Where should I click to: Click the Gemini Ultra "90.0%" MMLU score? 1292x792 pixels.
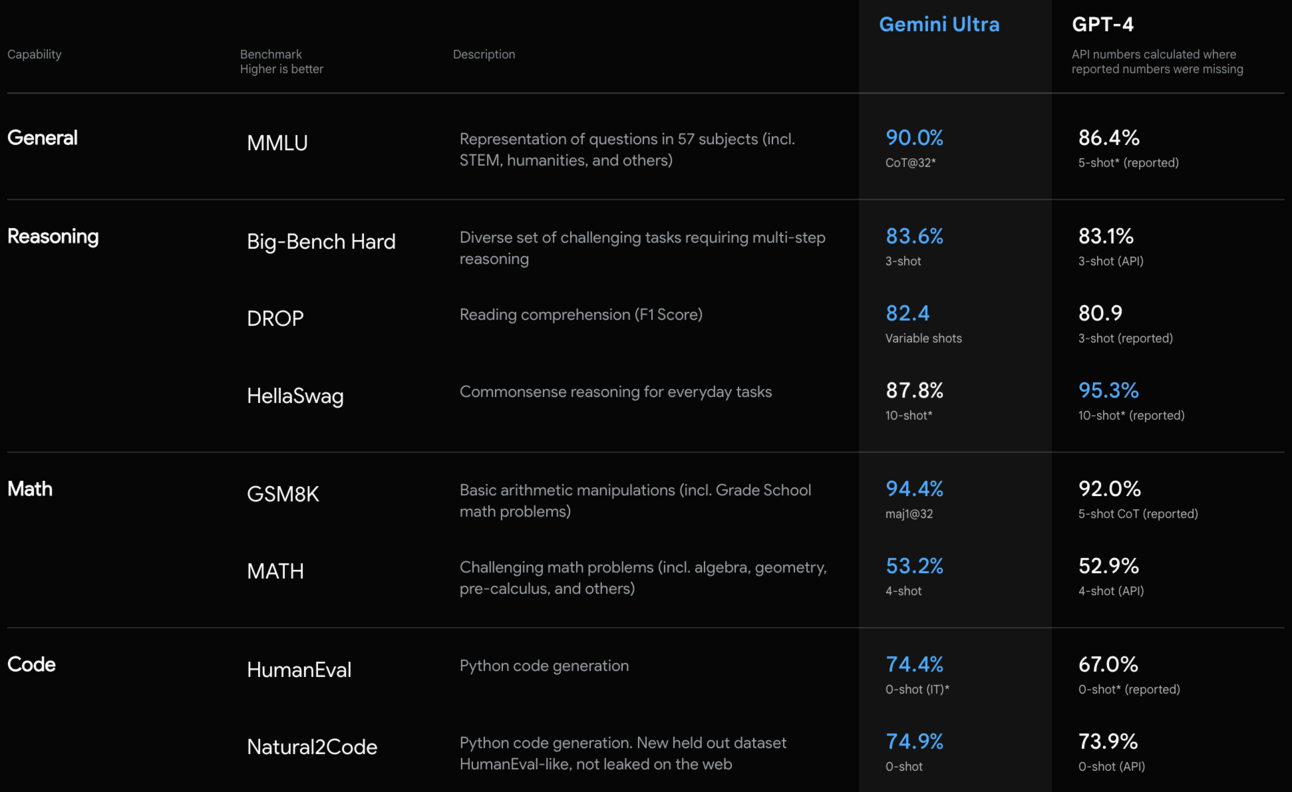click(914, 138)
